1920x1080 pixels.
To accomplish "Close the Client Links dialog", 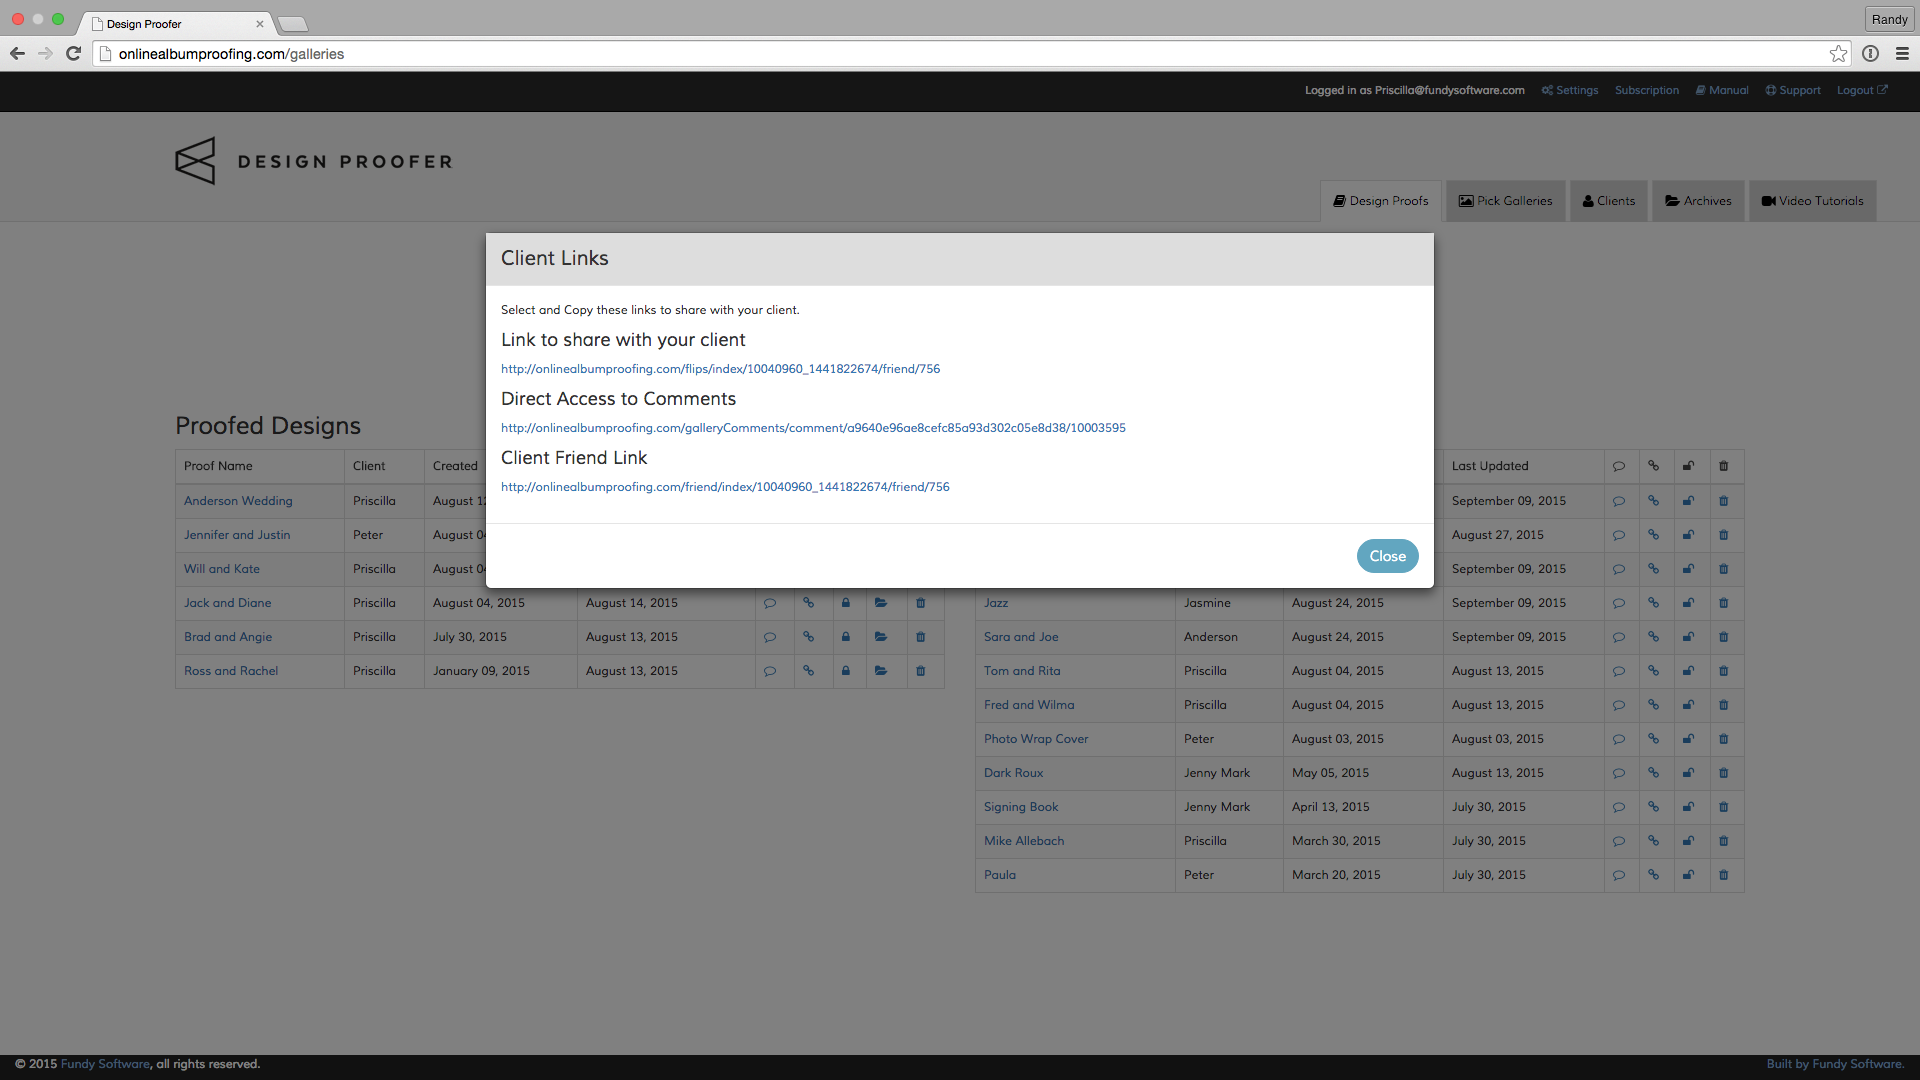I will 1387,556.
